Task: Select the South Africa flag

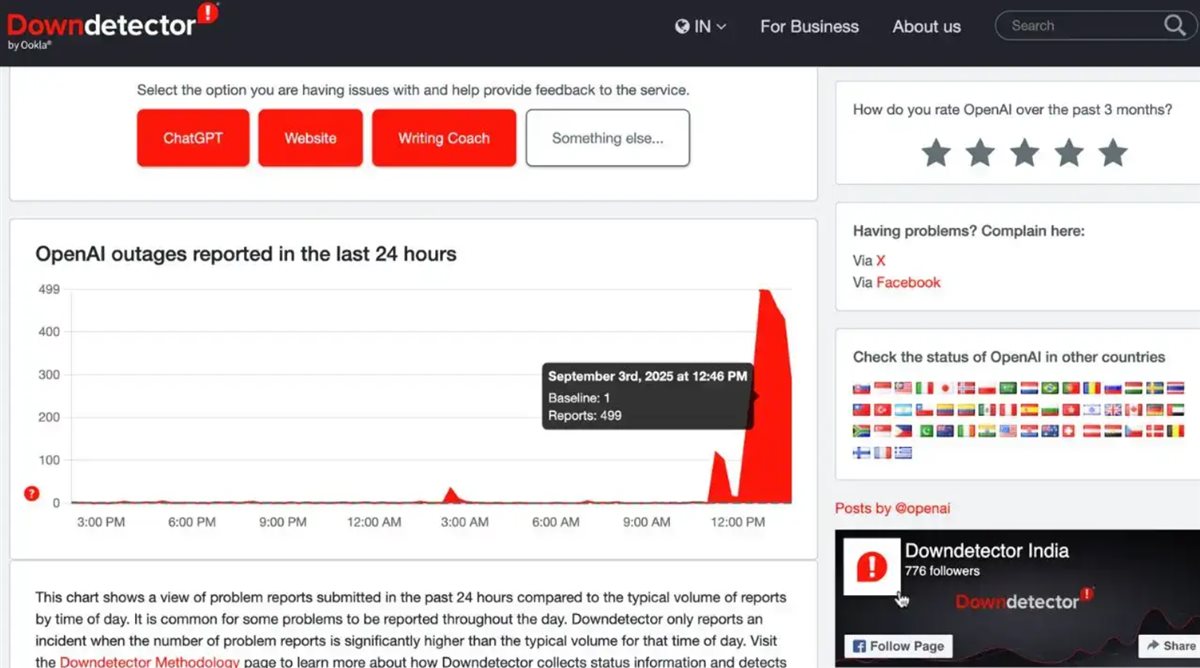Action: pos(861,431)
